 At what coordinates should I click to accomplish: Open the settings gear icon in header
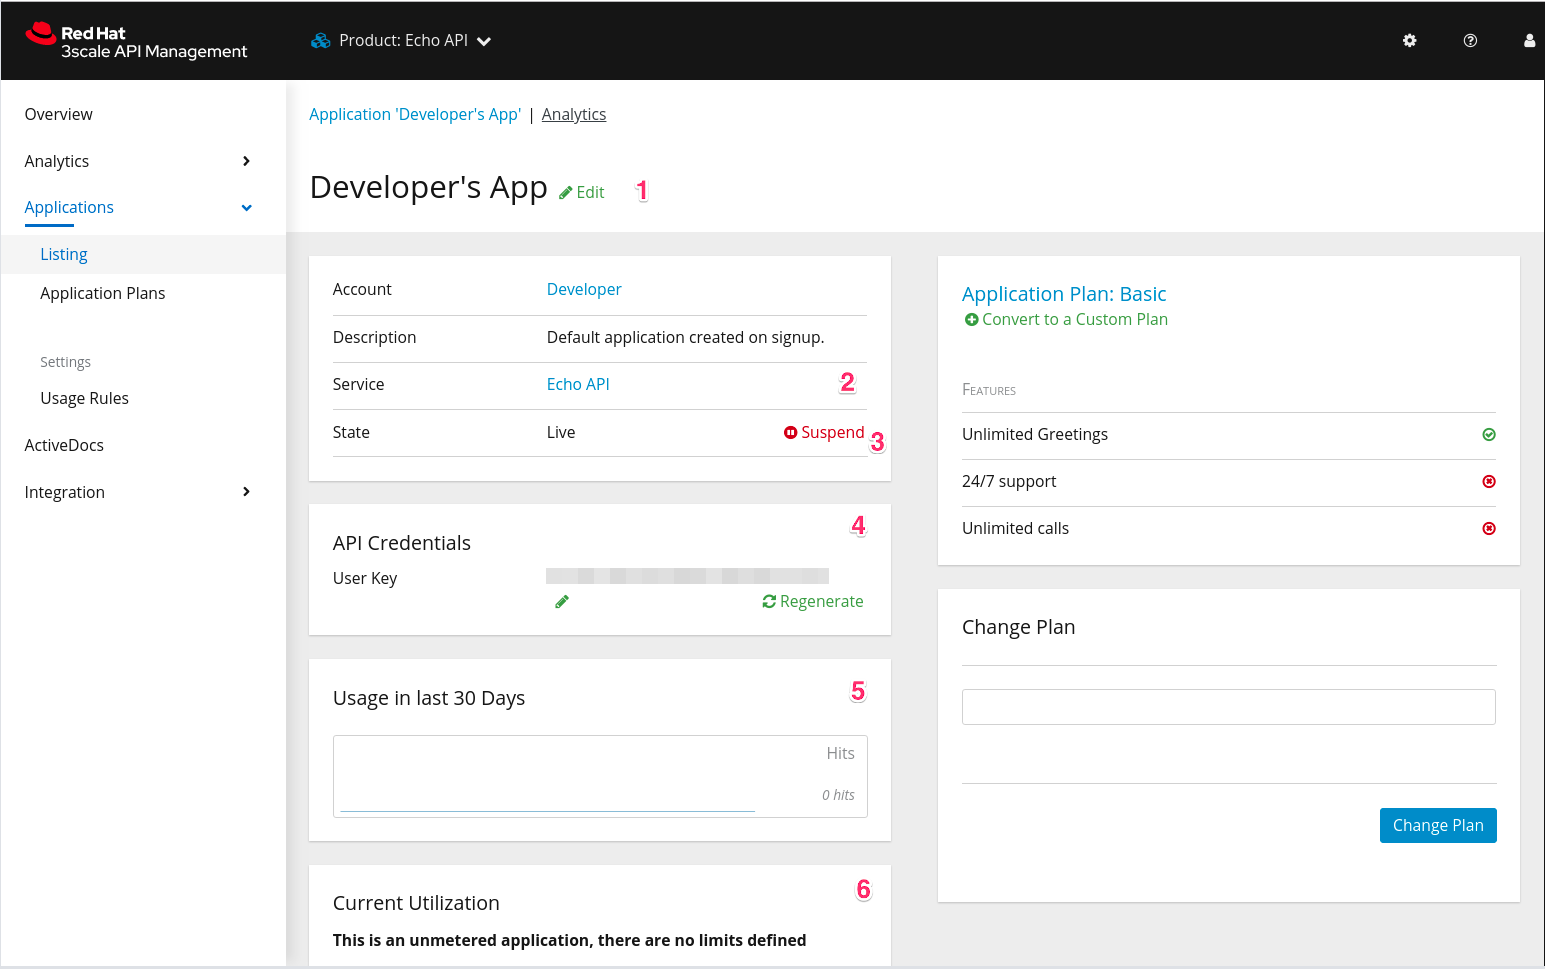(x=1409, y=41)
